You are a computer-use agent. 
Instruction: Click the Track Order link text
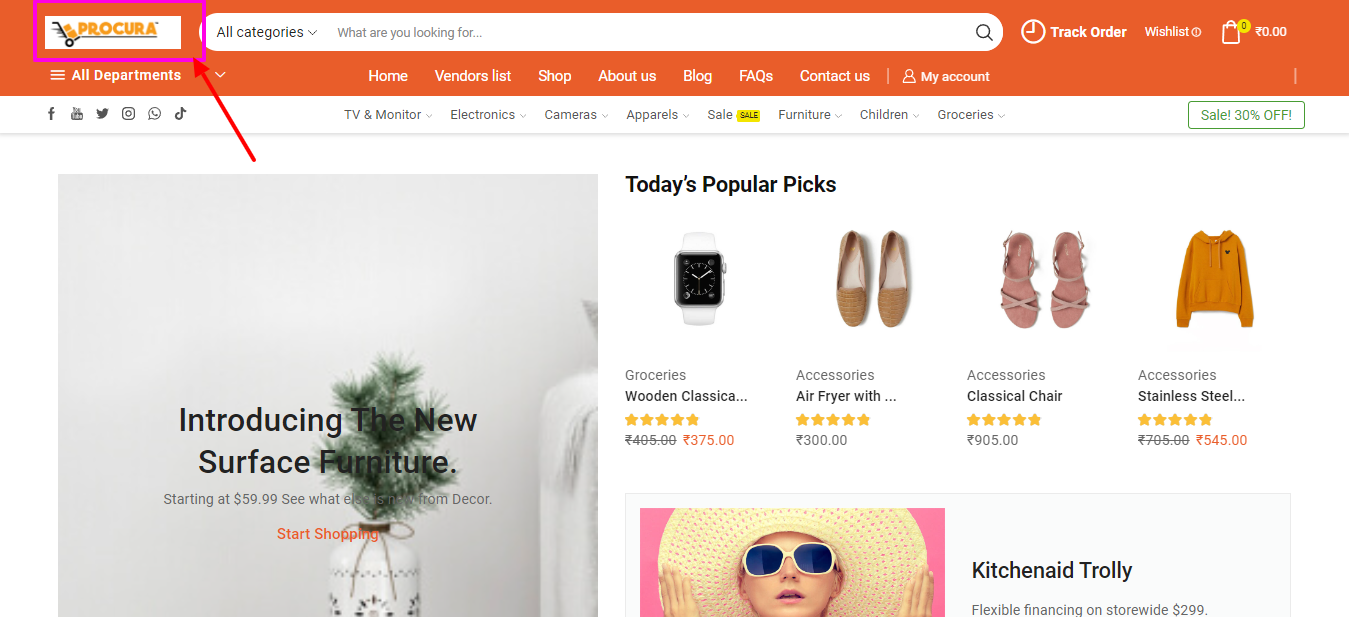1088,32
